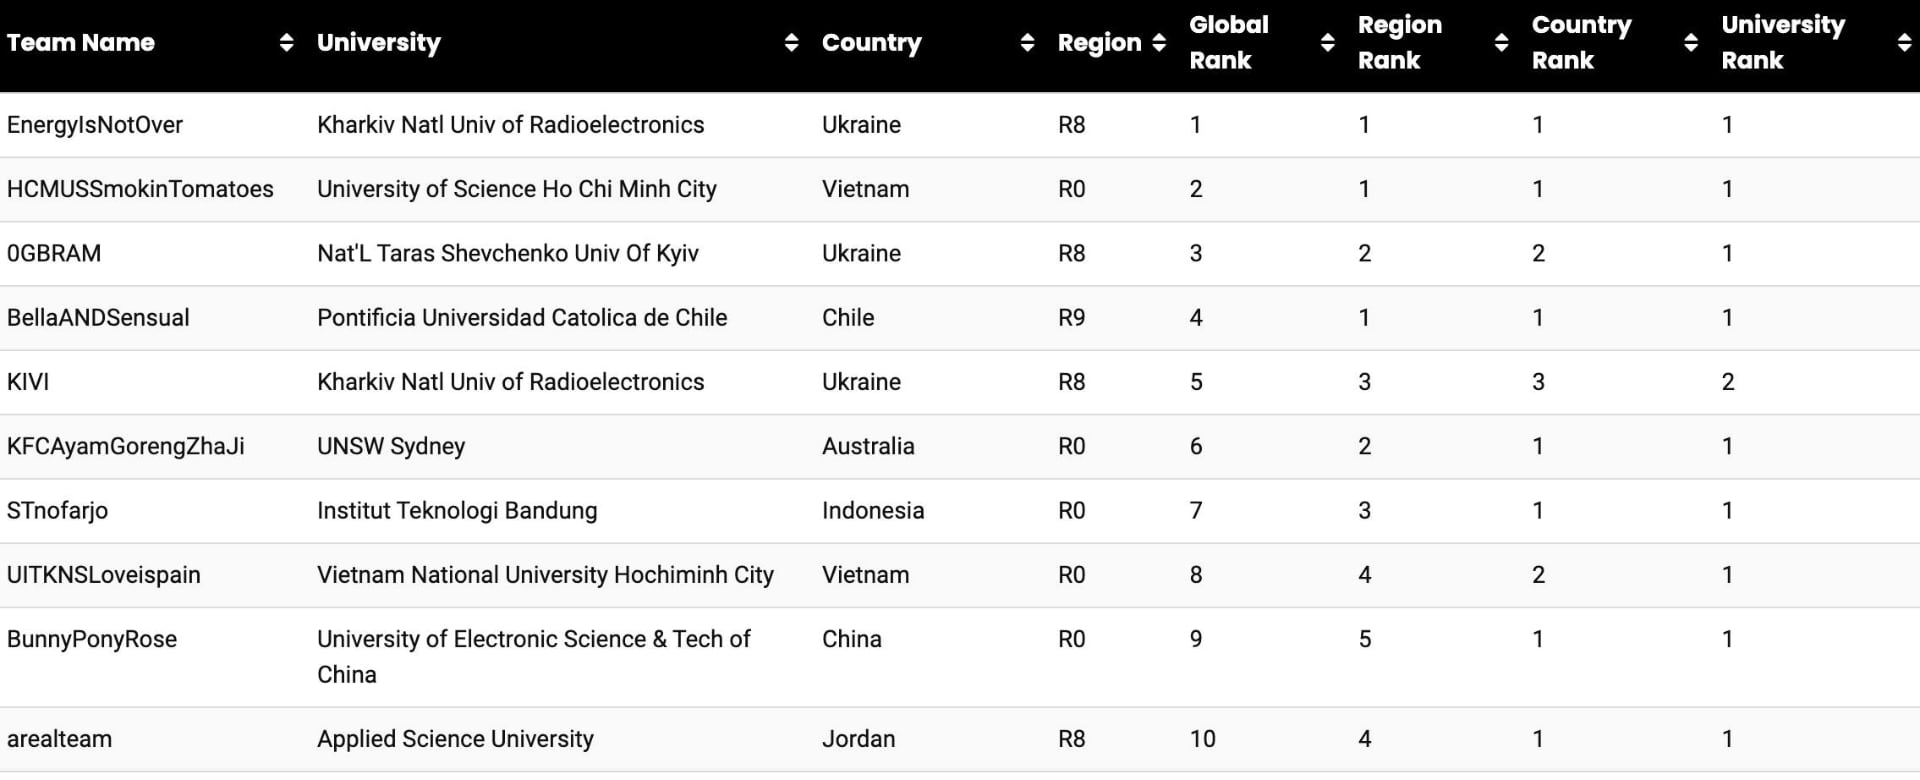Select Applied Science University cell

tap(455, 739)
